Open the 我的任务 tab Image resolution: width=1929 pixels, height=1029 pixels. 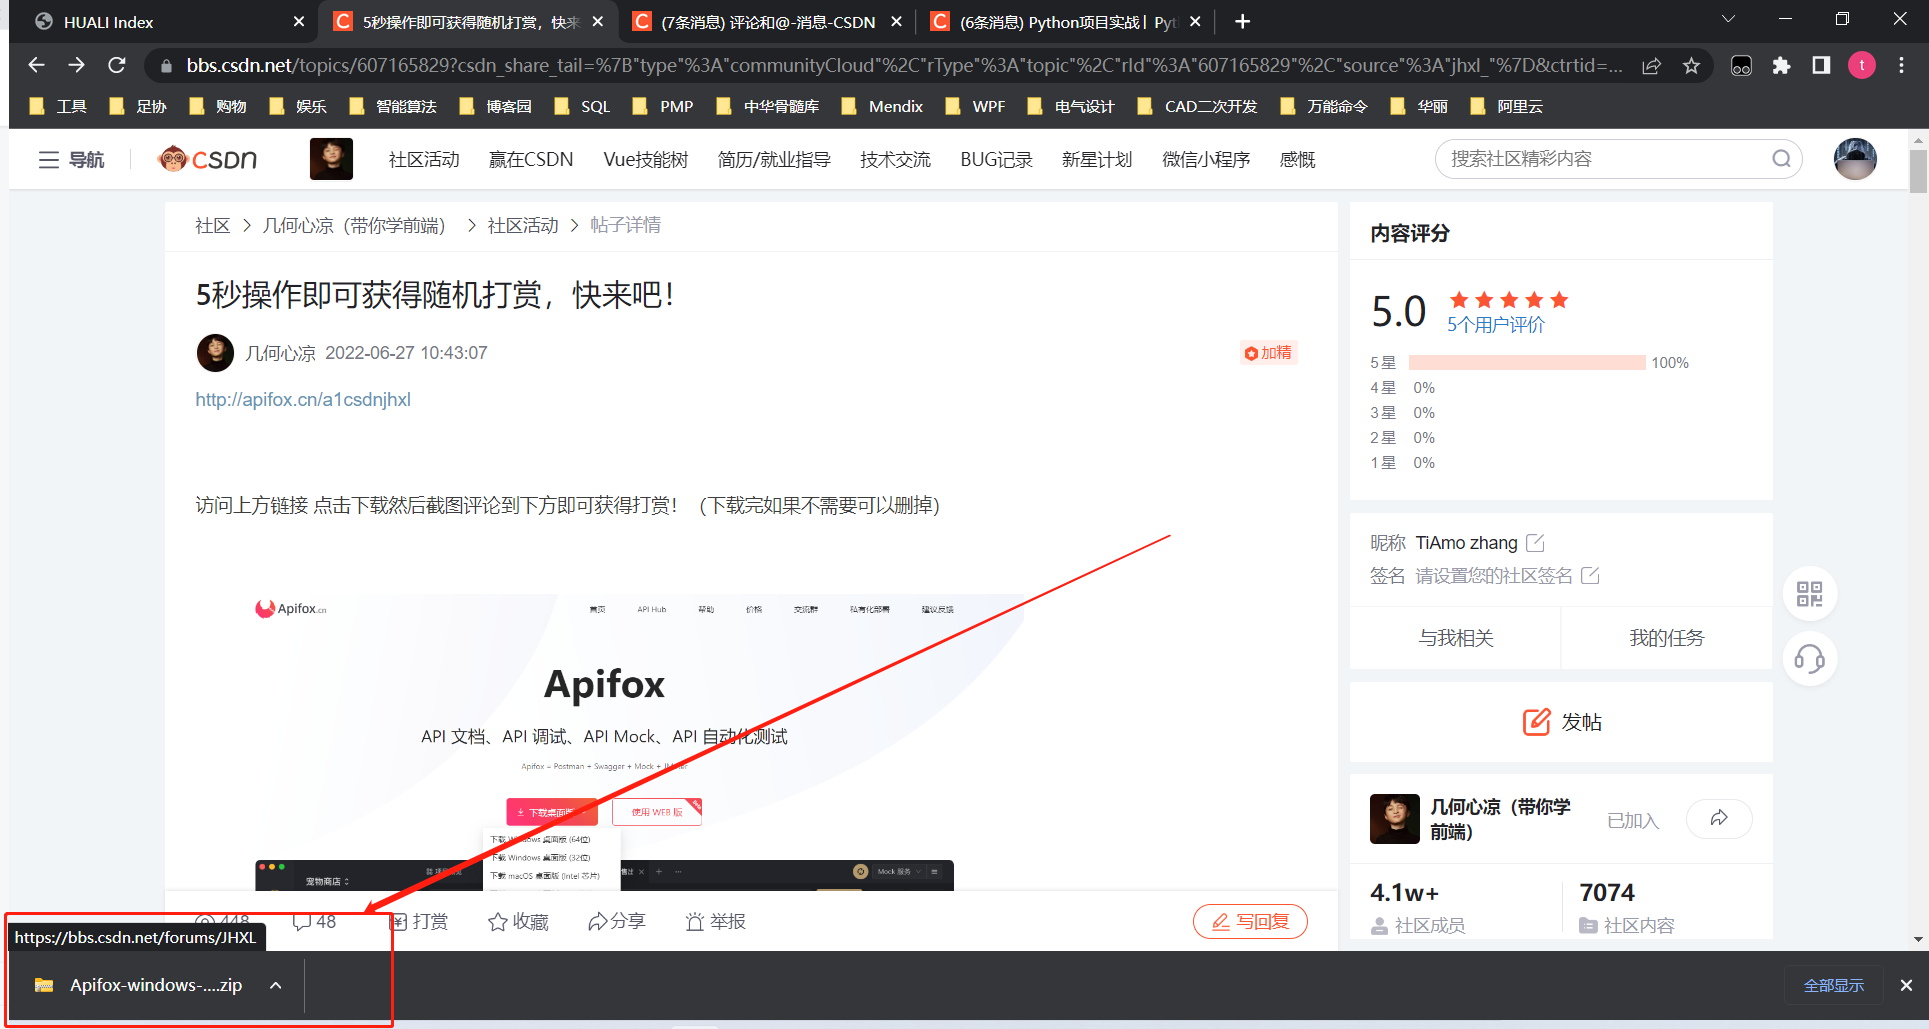tap(1667, 638)
